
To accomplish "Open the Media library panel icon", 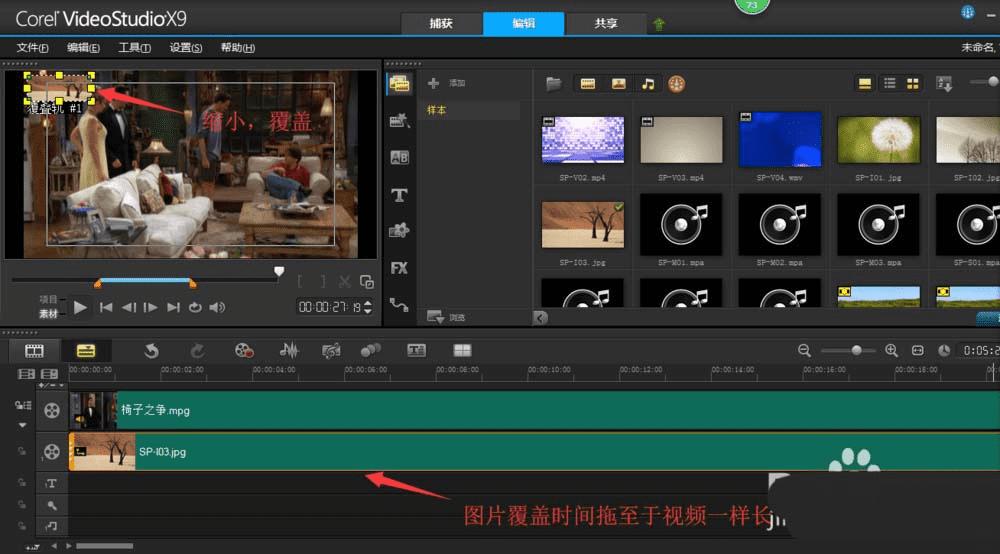I will pos(400,84).
